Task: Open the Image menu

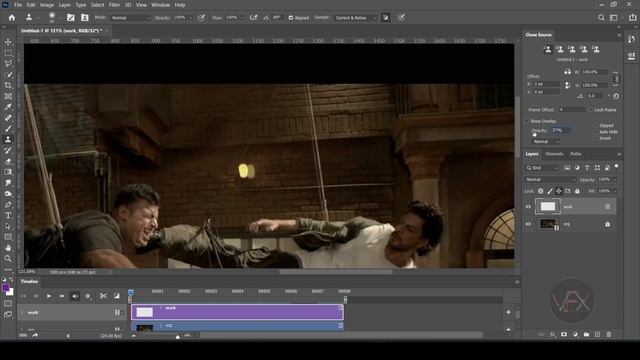Action: [x=47, y=5]
